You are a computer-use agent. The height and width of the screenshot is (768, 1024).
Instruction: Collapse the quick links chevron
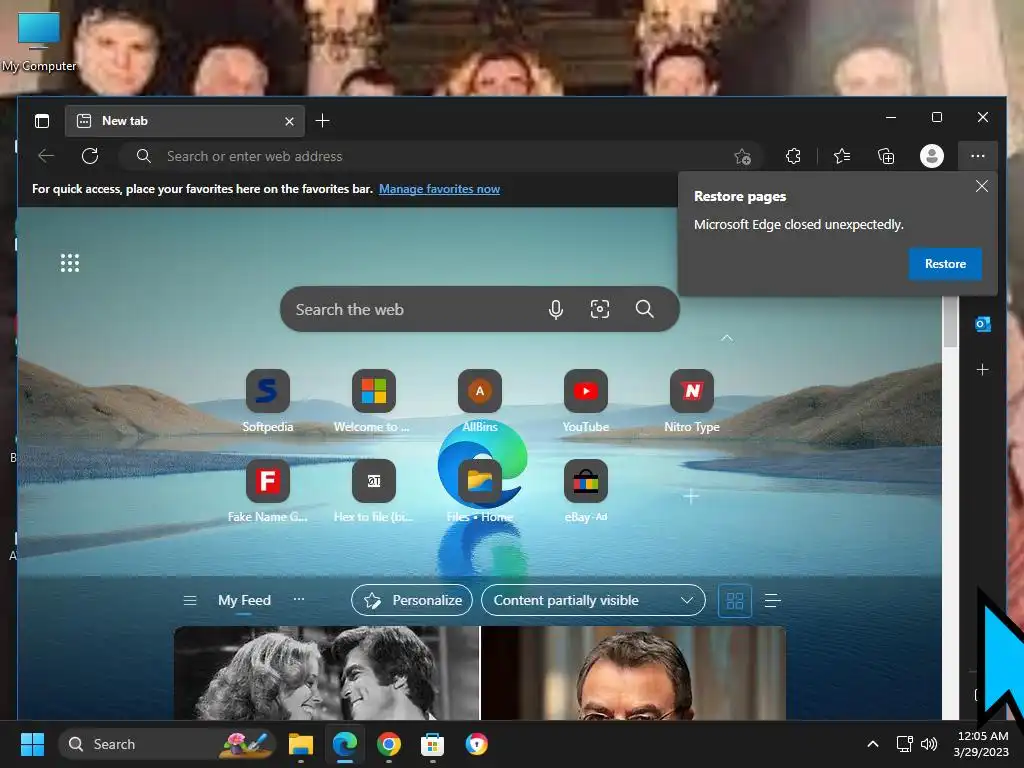(727, 338)
